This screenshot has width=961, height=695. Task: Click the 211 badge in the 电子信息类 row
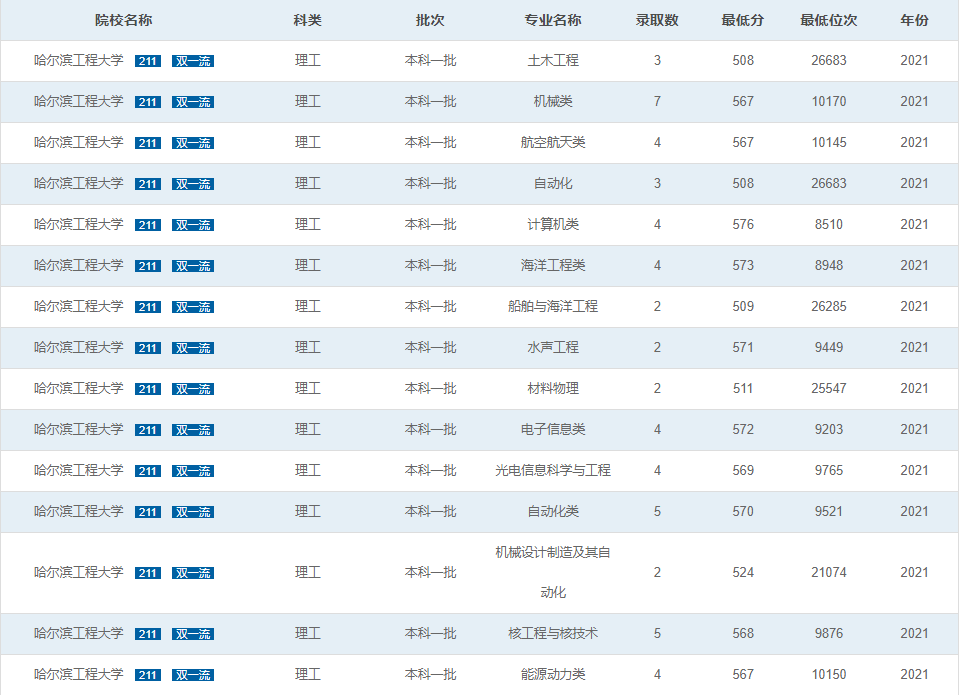click(x=148, y=430)
